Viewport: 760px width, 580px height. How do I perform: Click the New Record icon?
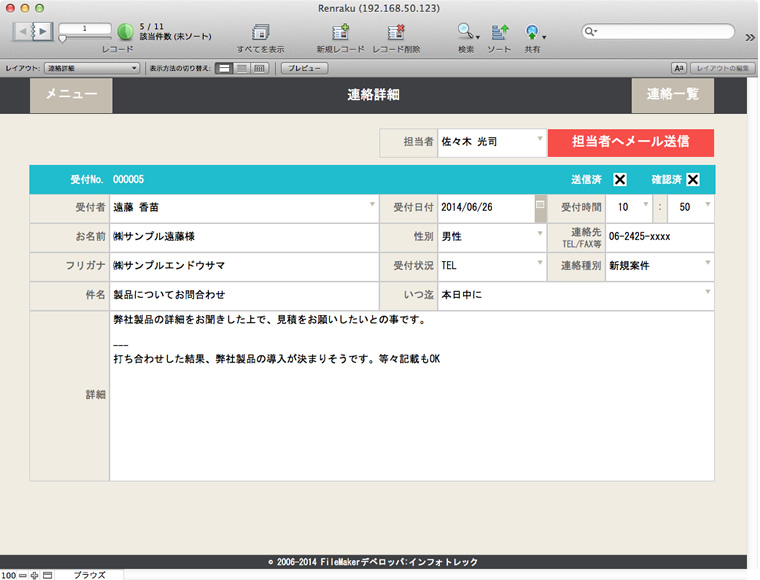tap(340, 33)
